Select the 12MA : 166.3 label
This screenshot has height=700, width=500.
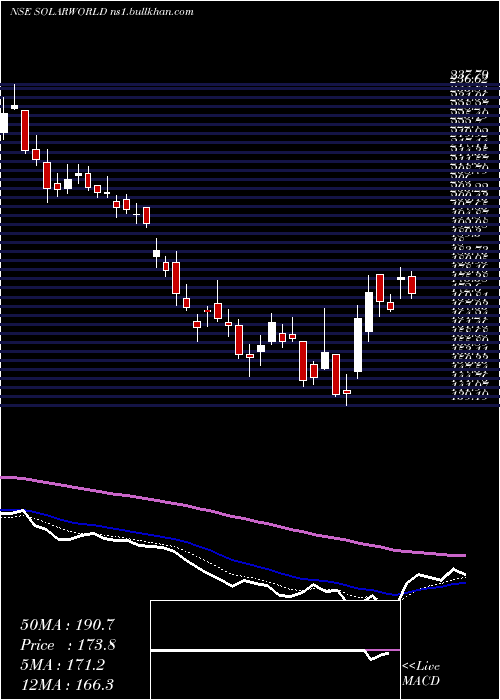[69, 684]
